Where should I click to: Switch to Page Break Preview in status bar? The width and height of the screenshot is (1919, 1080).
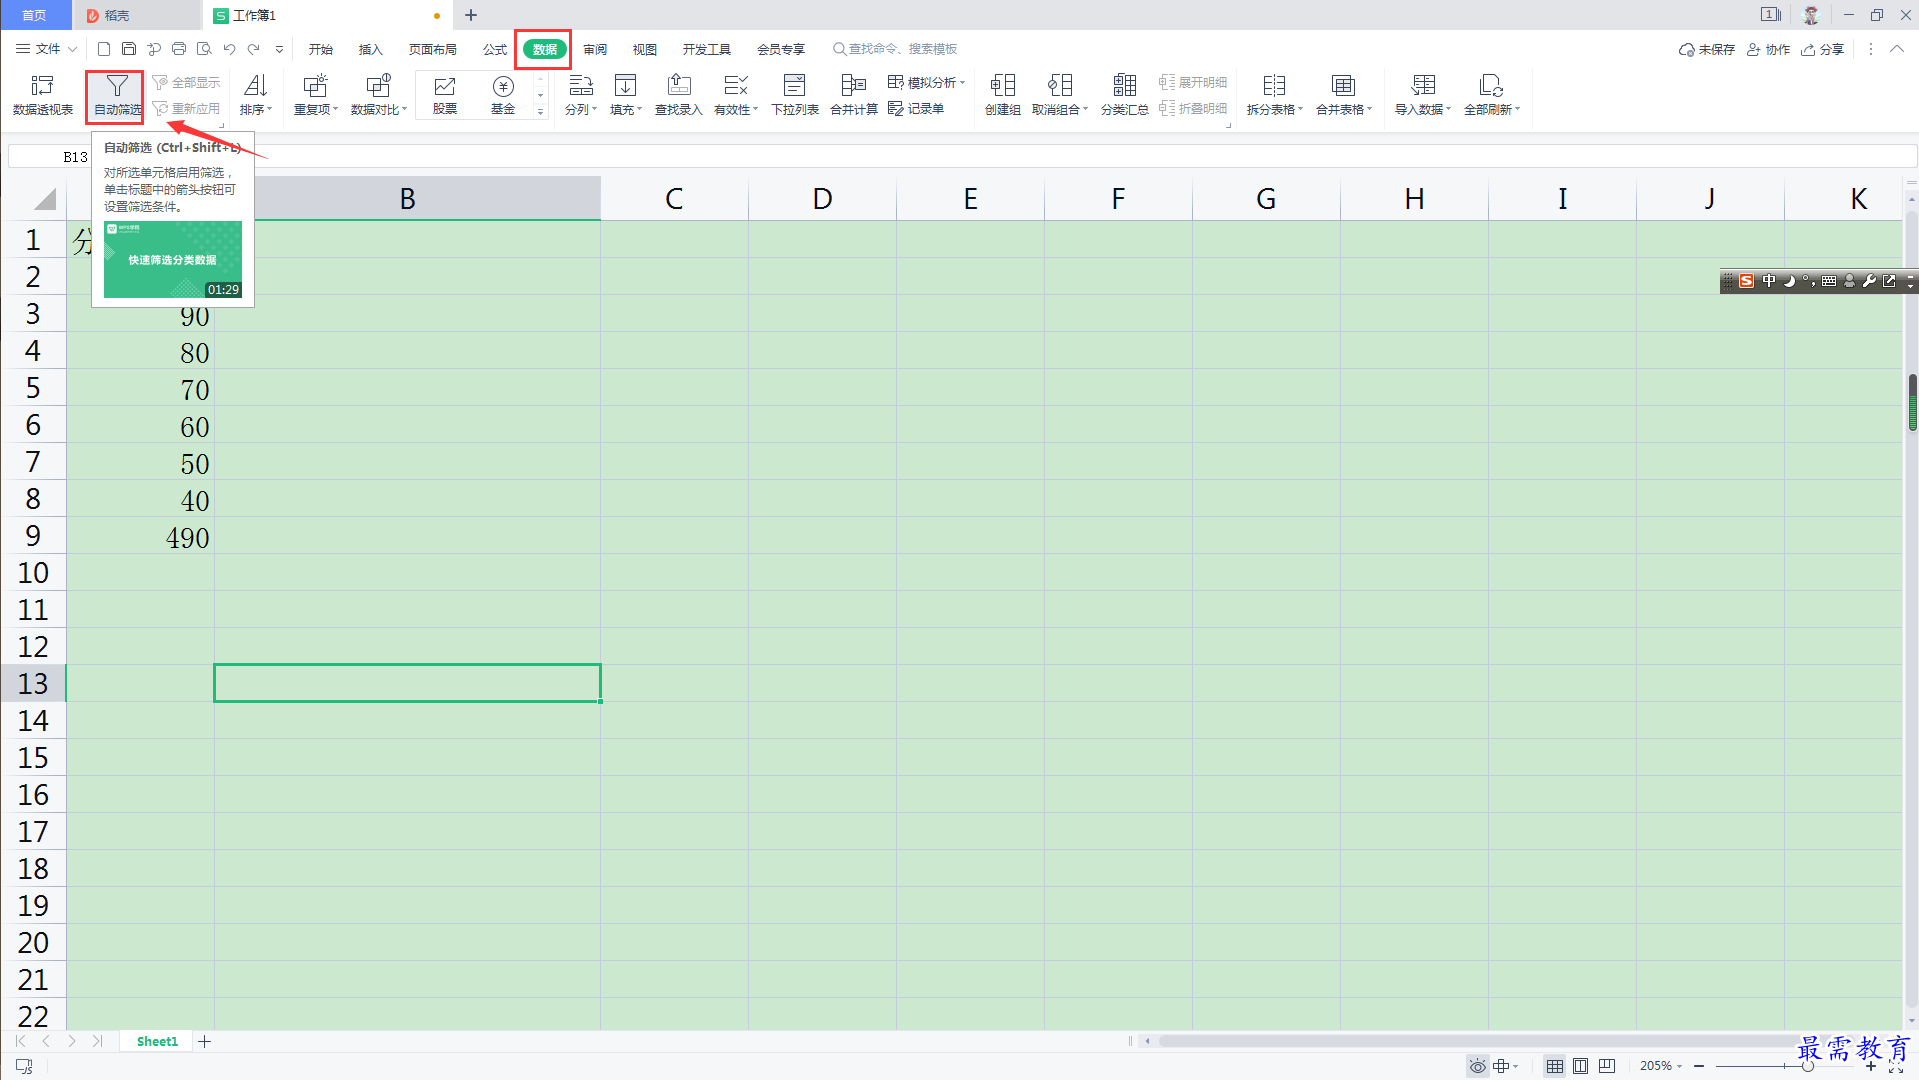pos(1607,1066)
